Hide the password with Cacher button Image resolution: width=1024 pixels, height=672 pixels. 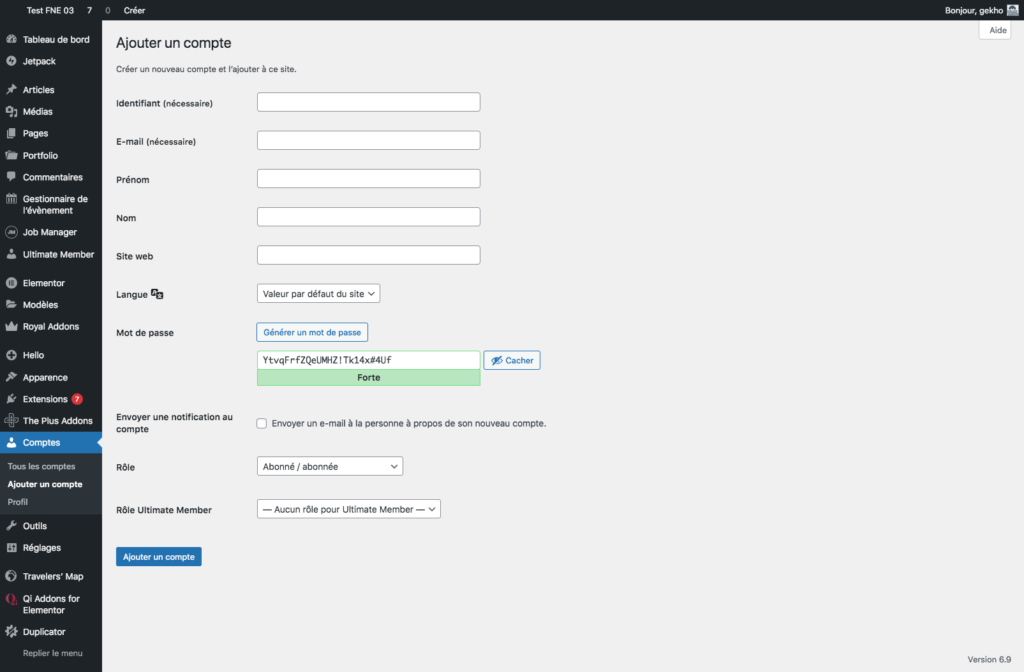tap(512, 360)
